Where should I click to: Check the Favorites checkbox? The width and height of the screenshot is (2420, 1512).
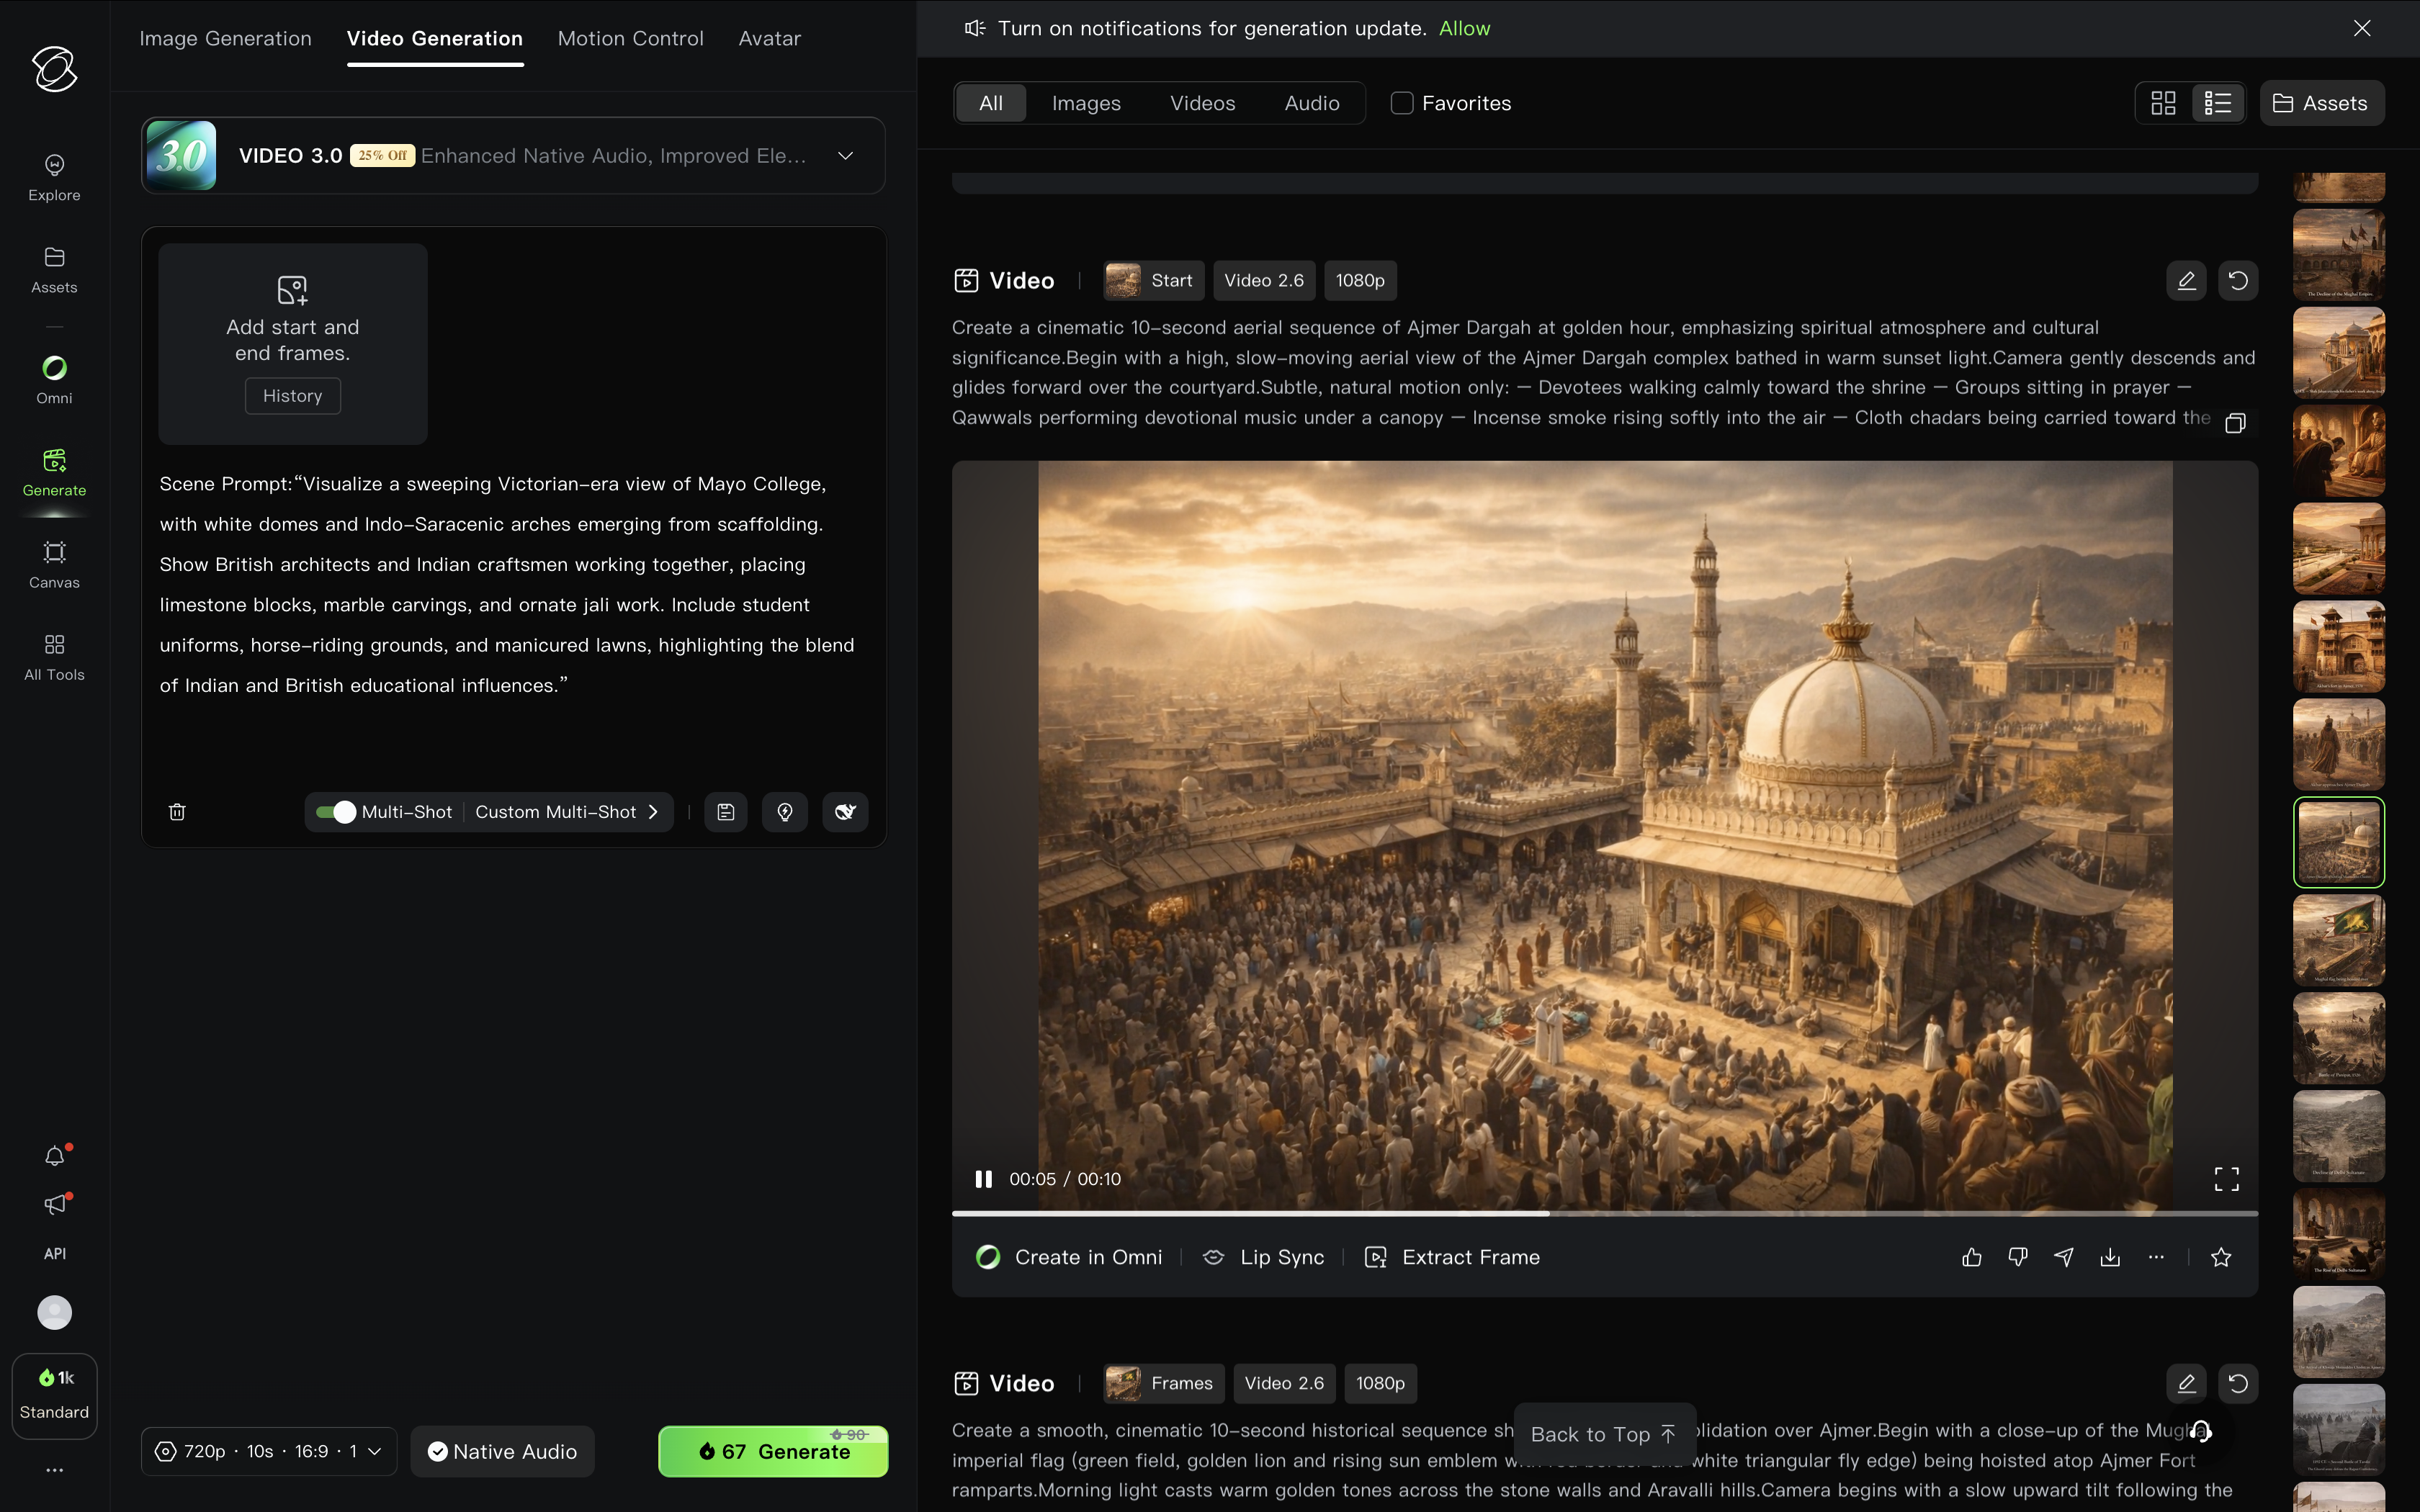click(1402, 103)
